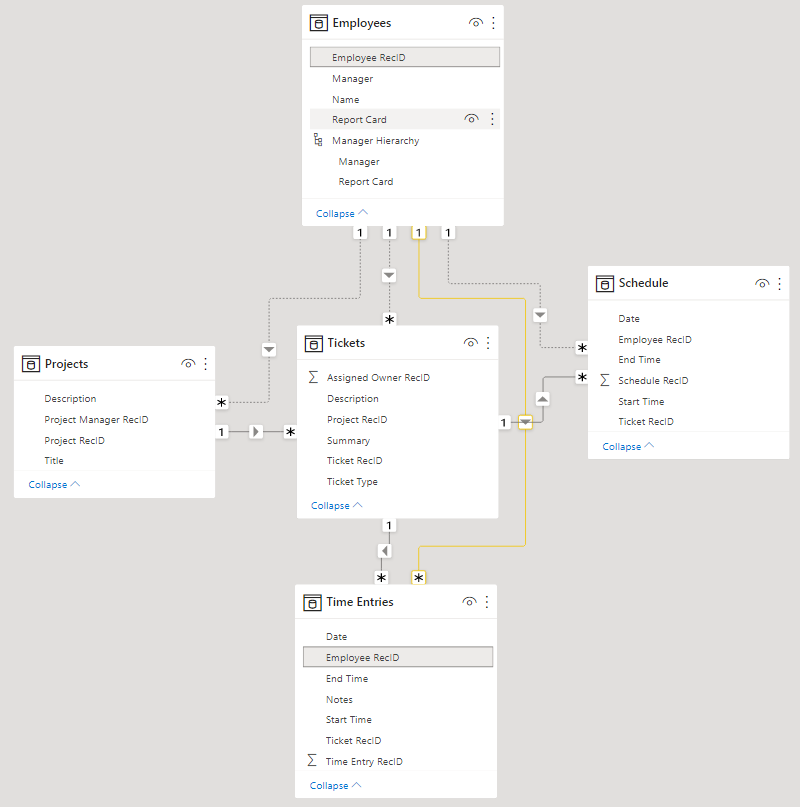Image resolution: width=800 pixels, height=807 pixels.
Task: Select Project Manager RecID field
Action: coord(96,419)
